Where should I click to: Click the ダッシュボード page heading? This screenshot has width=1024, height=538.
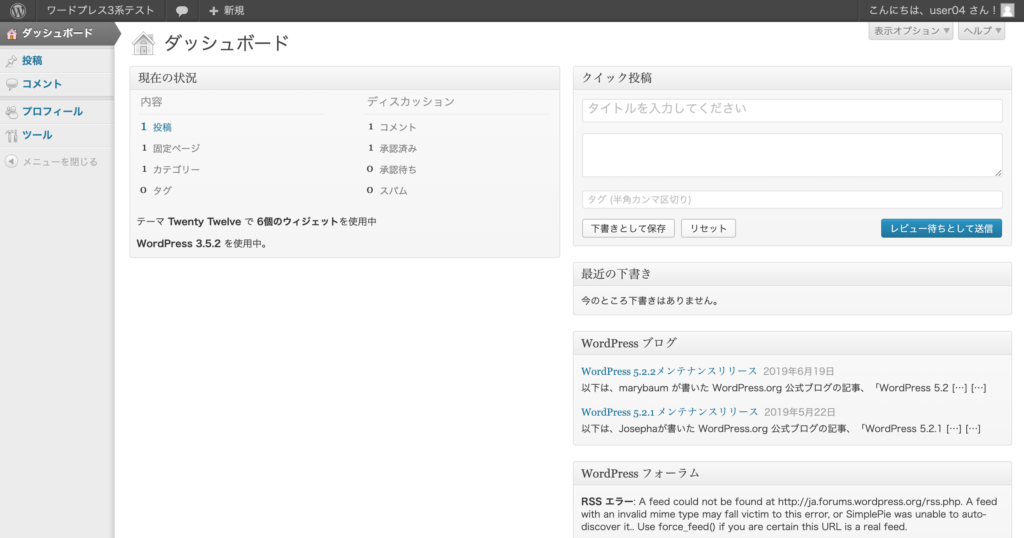226,43
